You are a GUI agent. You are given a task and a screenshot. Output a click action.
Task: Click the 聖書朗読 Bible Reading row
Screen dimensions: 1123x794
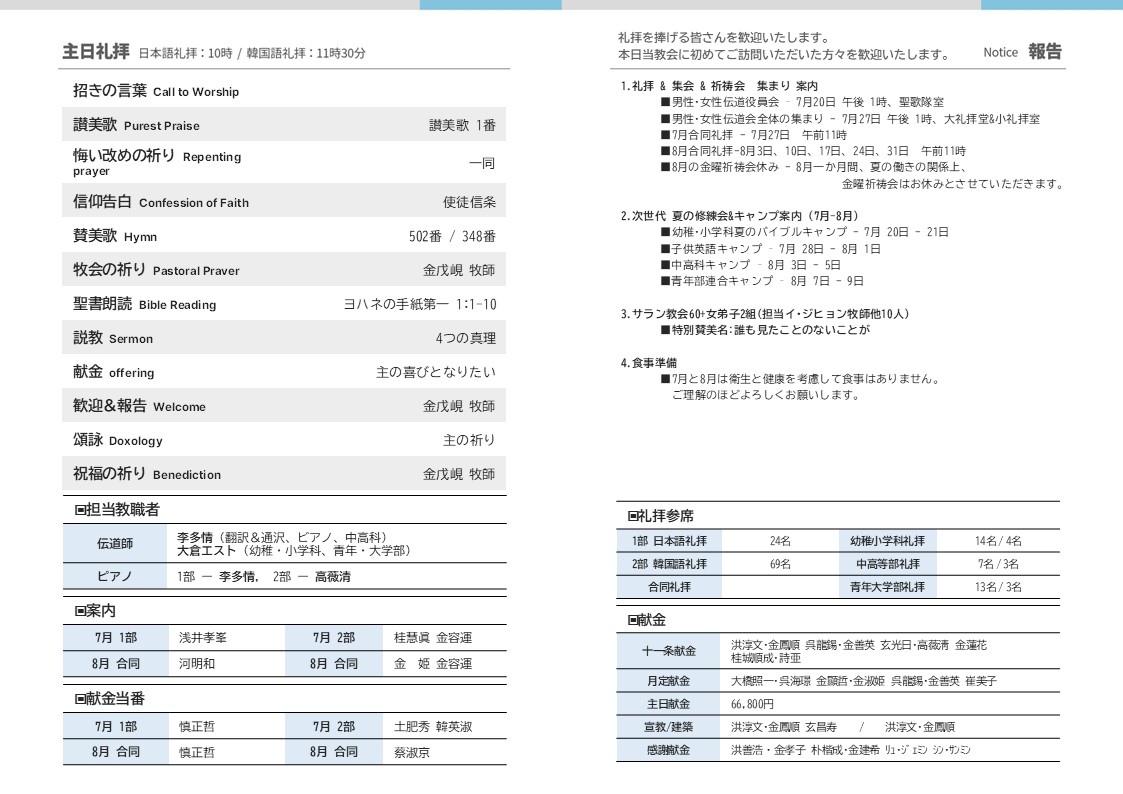(x=284, y=304)
